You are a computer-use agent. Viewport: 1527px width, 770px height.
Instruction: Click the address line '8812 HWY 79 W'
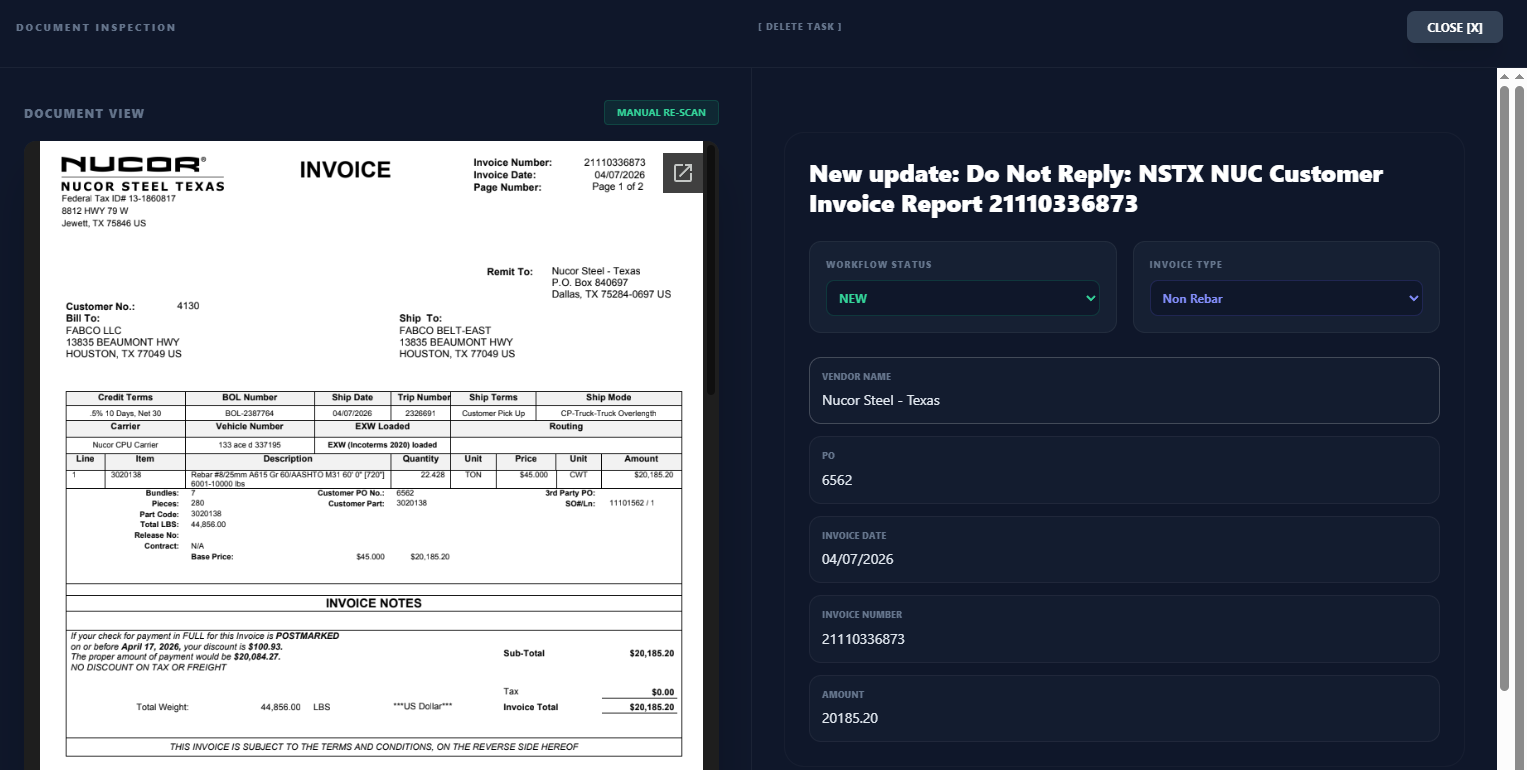pos(95,211)
